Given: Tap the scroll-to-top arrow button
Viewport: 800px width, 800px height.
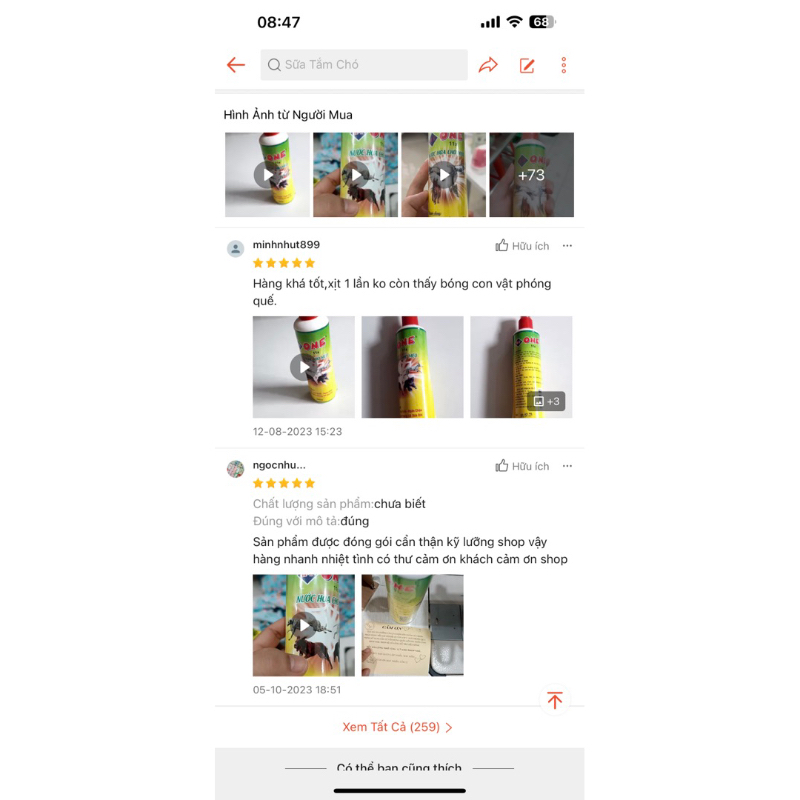Looking at the screenshot, I should click(x=555, y=699).
